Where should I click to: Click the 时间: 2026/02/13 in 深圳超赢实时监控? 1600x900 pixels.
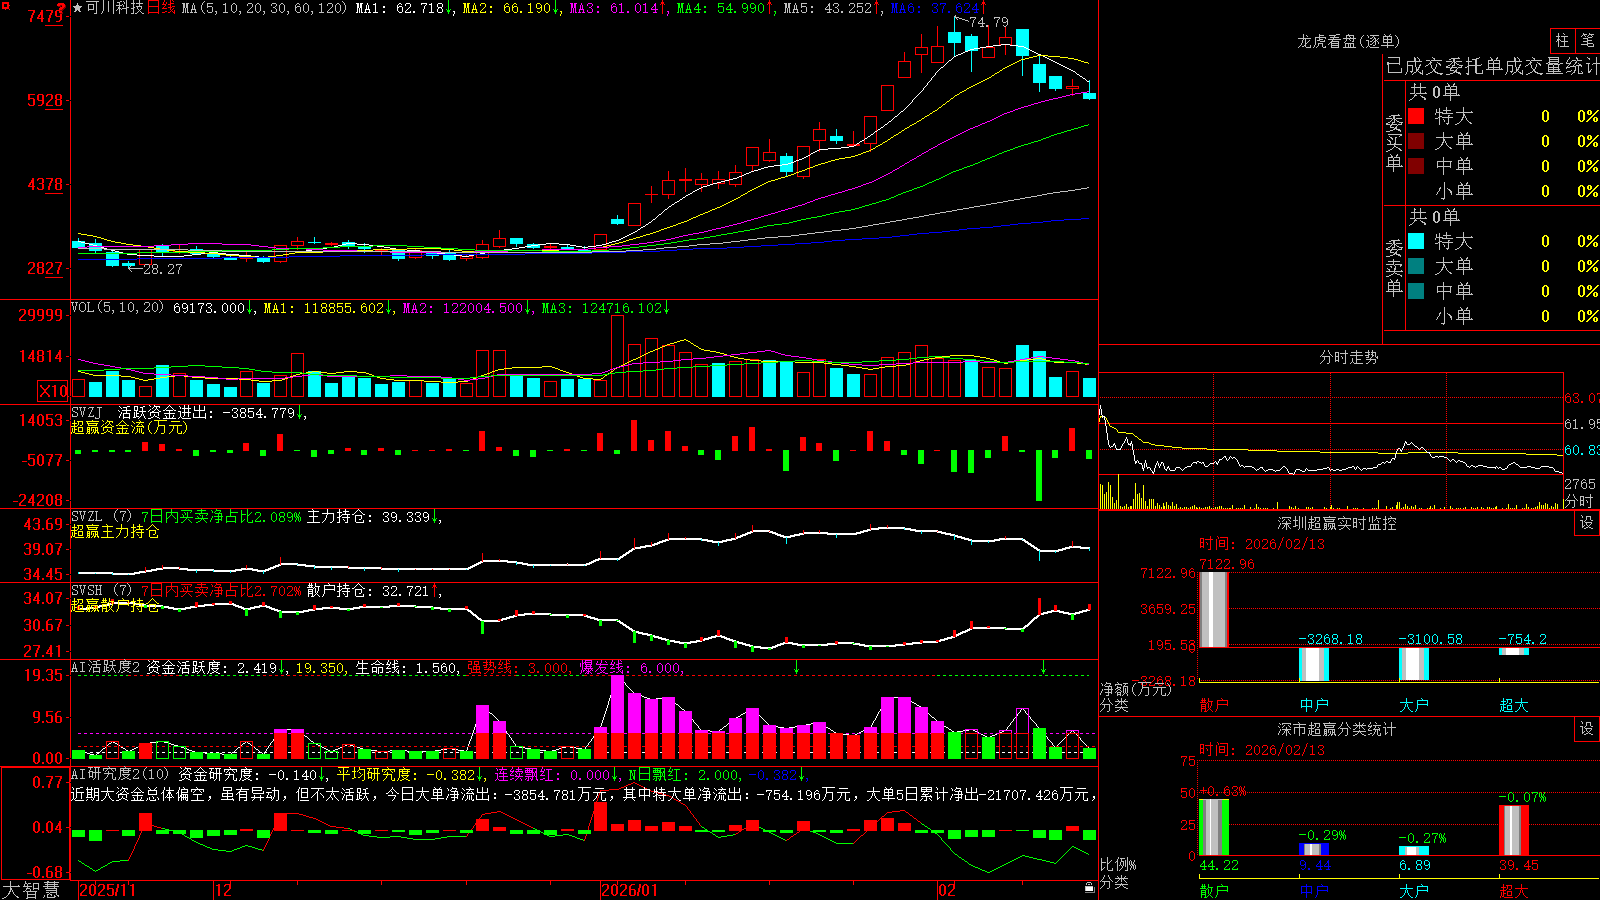coord(1262,544)
